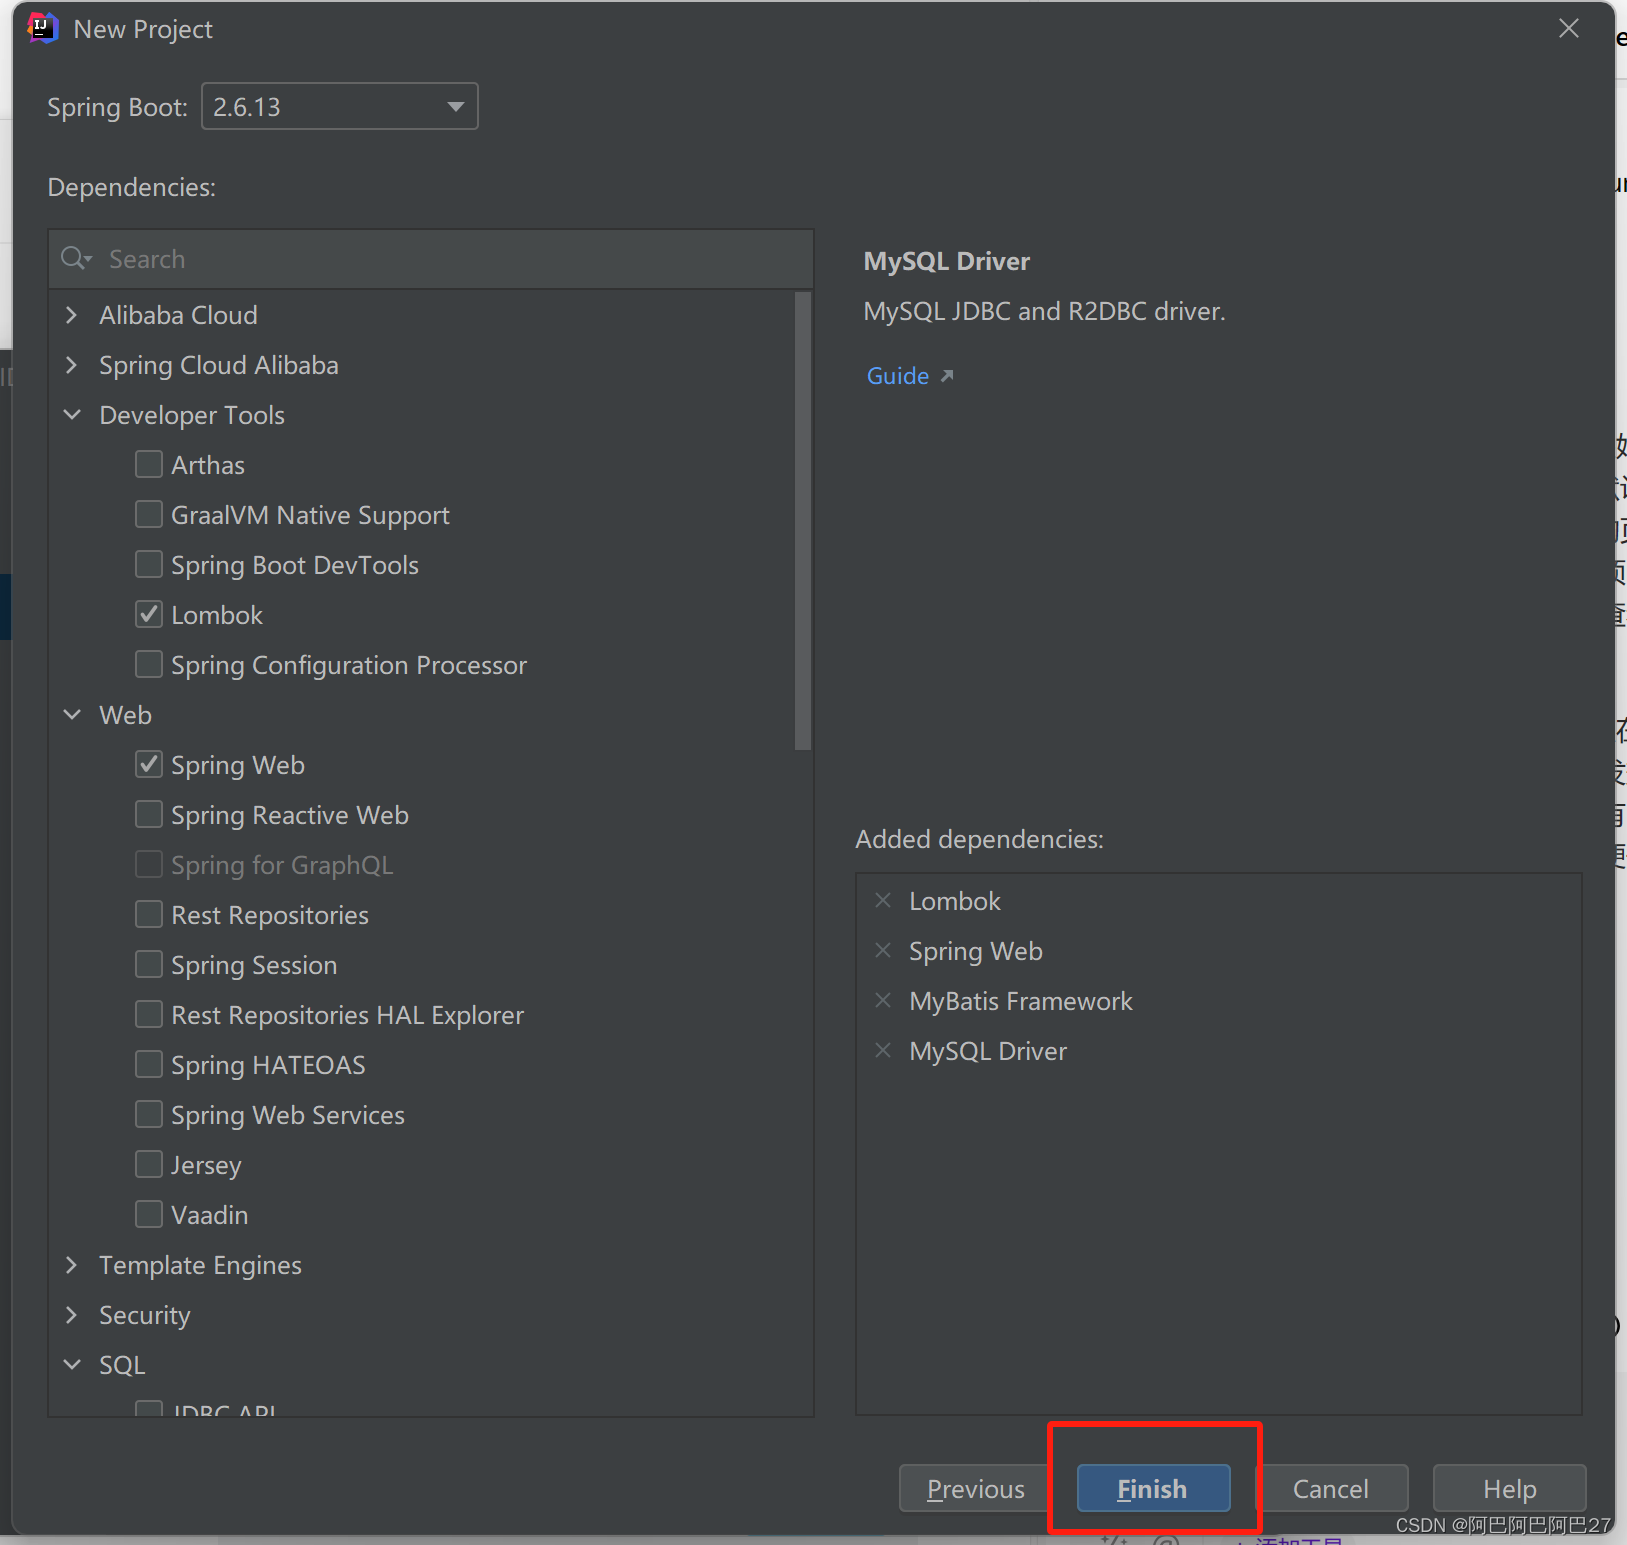Close the New Project dialog
Viewport: 1627px width, 1545px height.
pos(1568,29)
